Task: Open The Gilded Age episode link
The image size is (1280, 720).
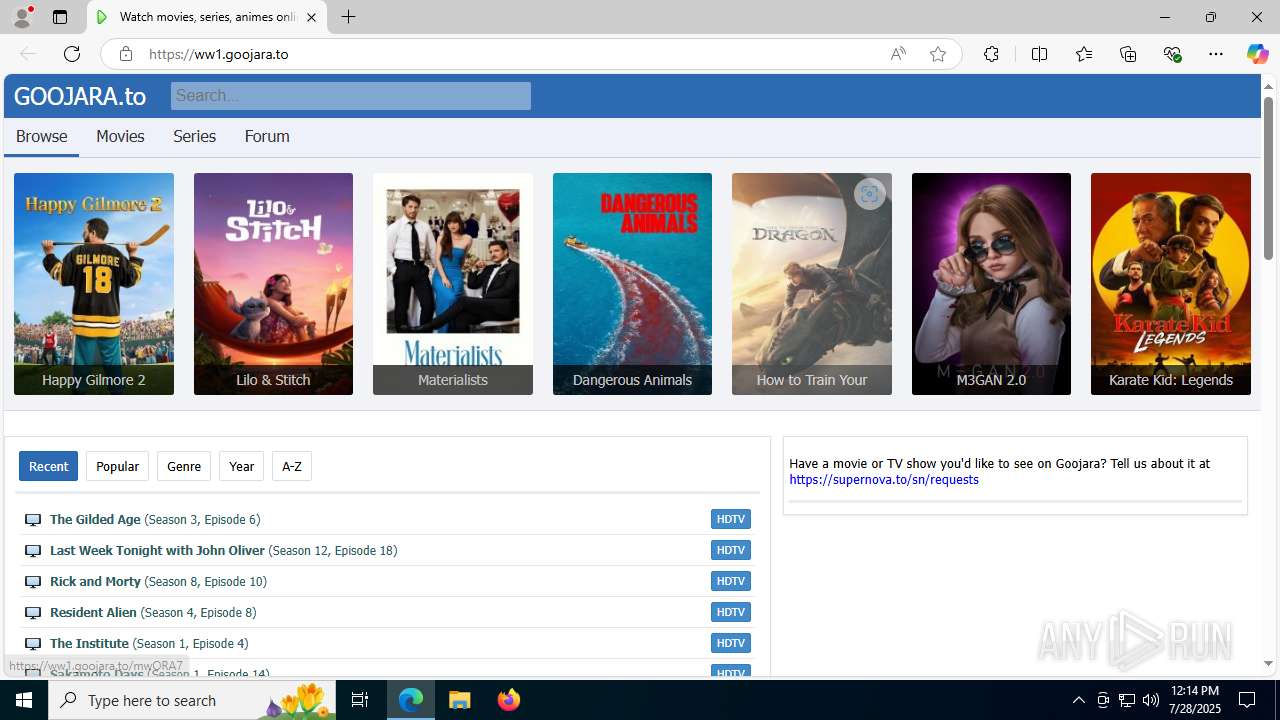Action: (155, 519)
